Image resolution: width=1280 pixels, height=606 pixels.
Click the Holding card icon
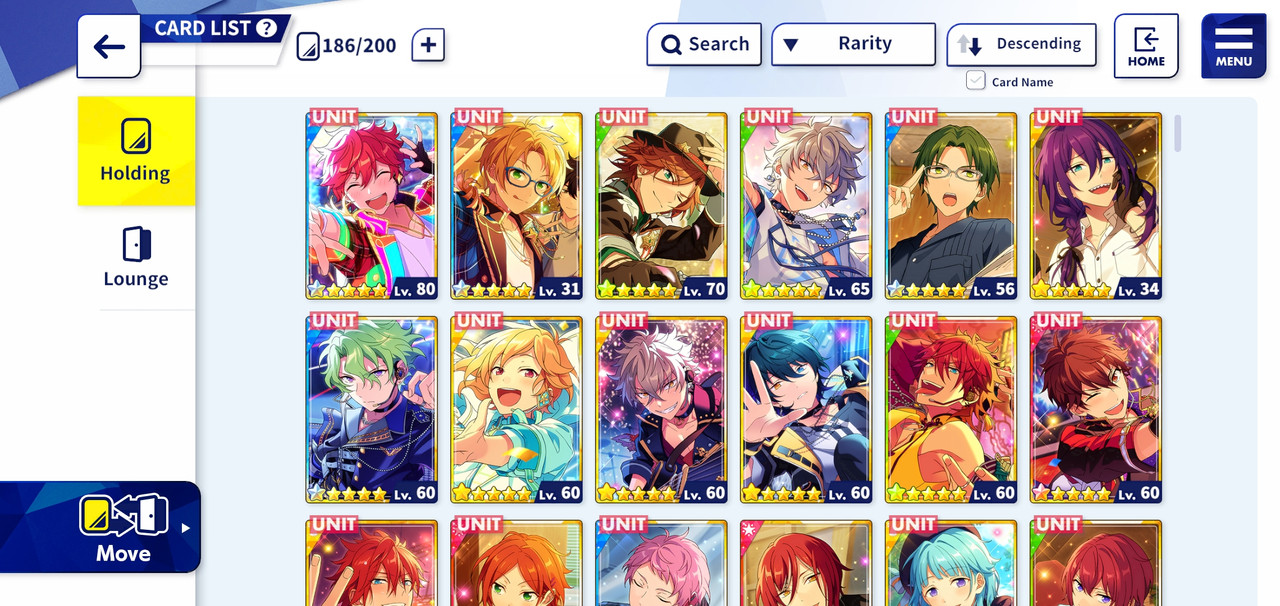(136, 135)
